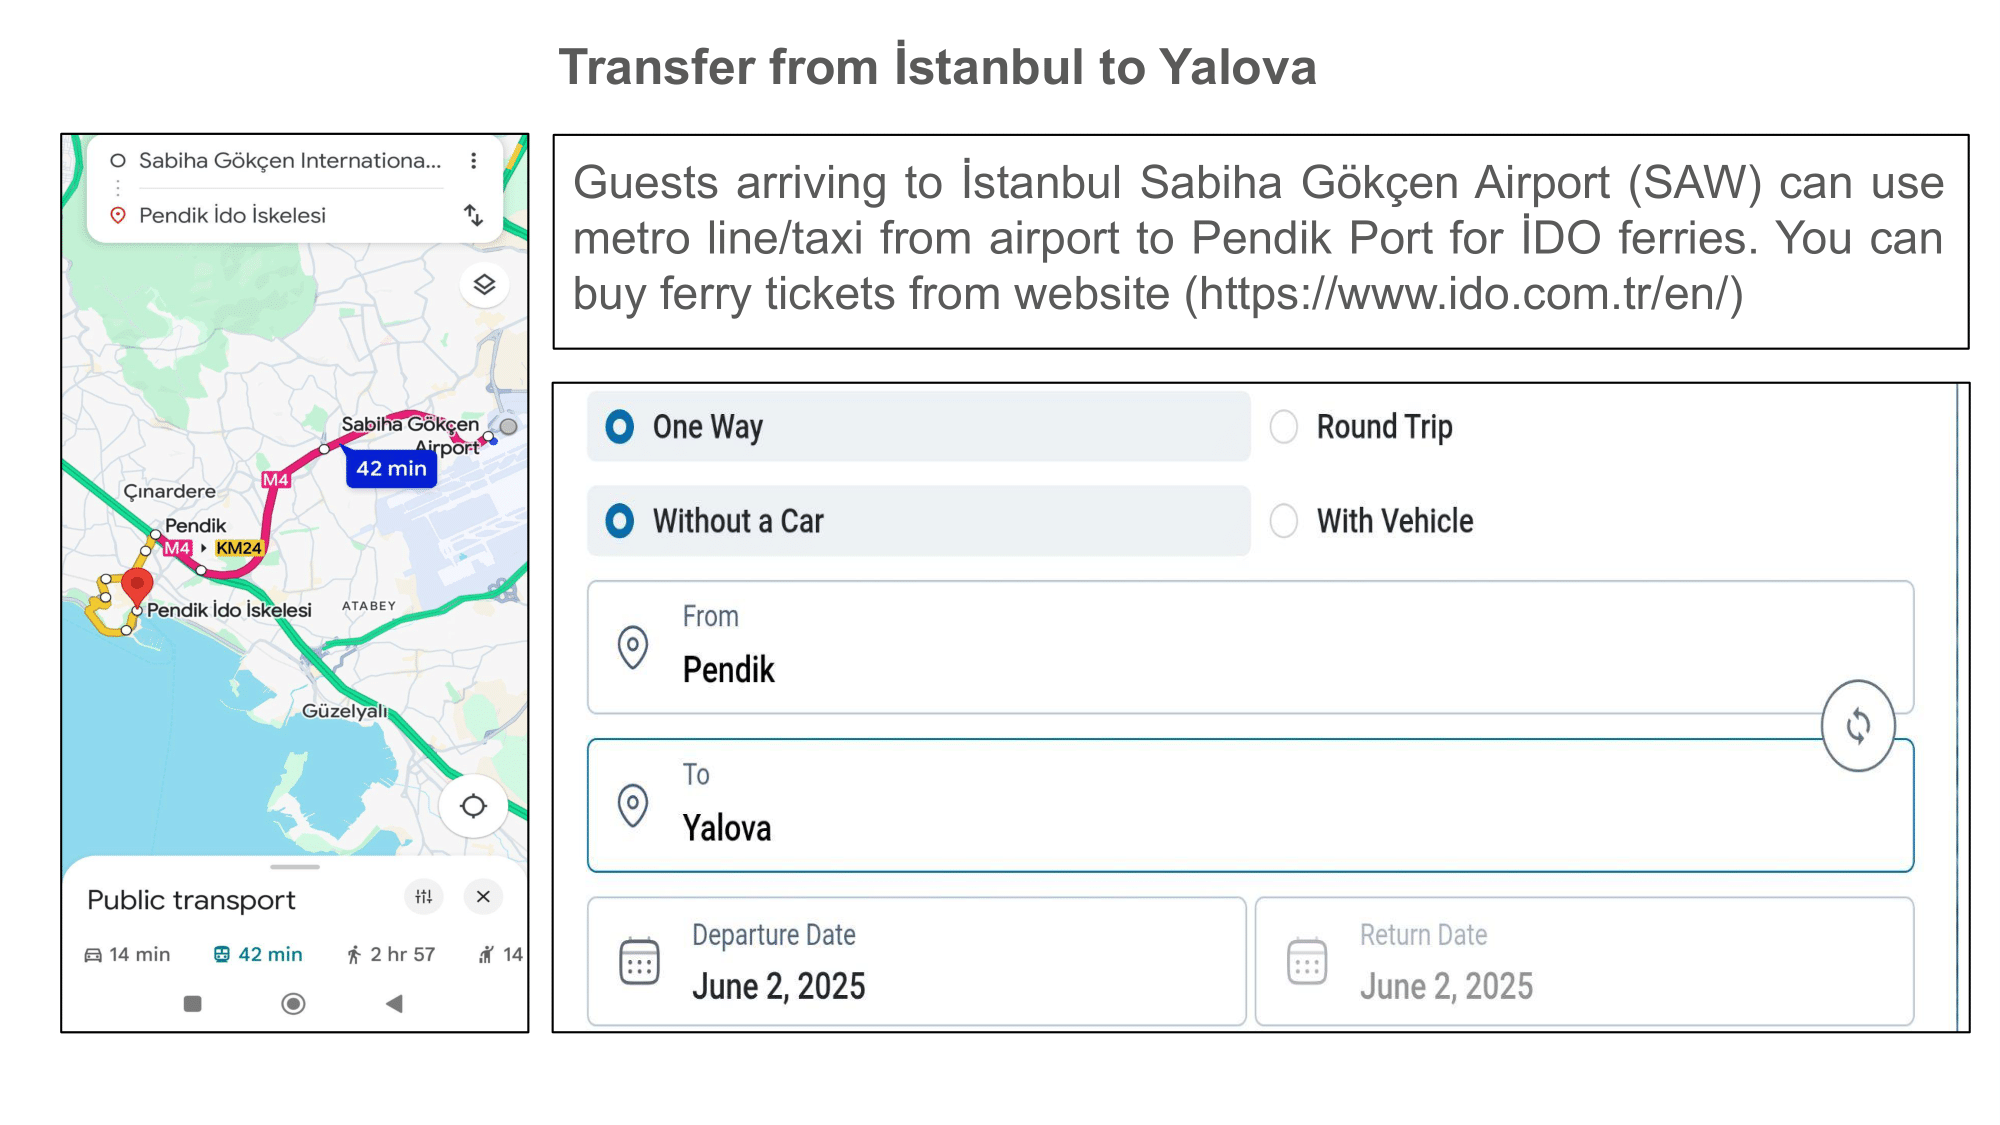Click the red Pendik İdo İskelesi map pin

click(137, 587)
